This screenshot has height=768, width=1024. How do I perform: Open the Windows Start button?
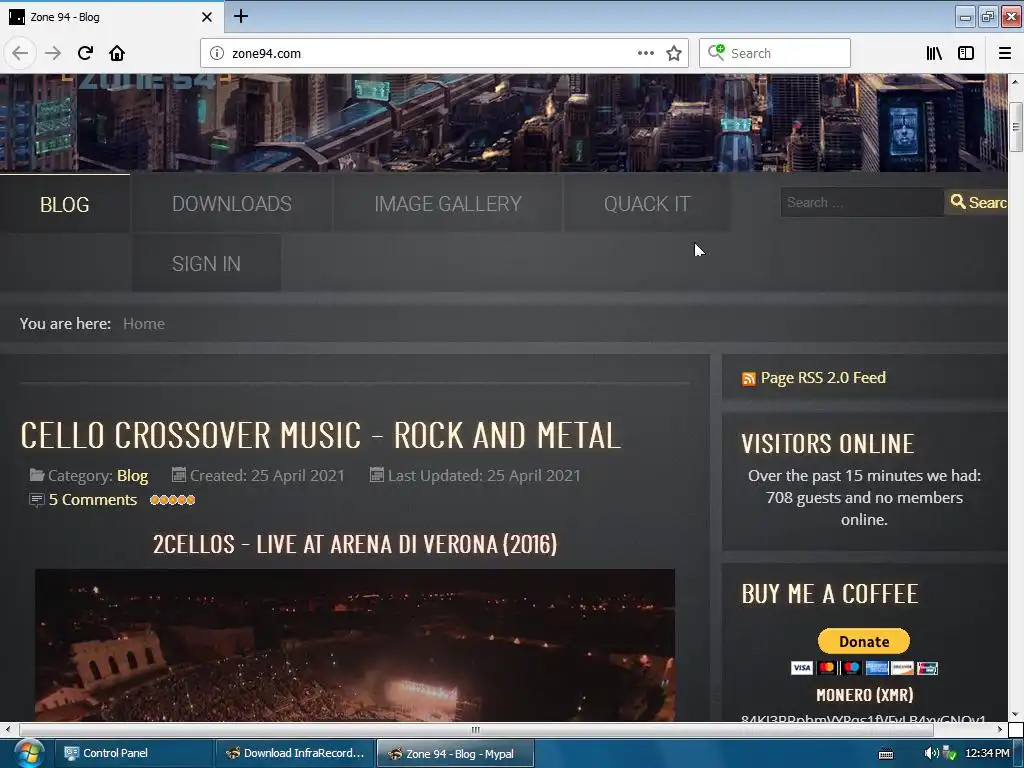[x=28, y=753]
